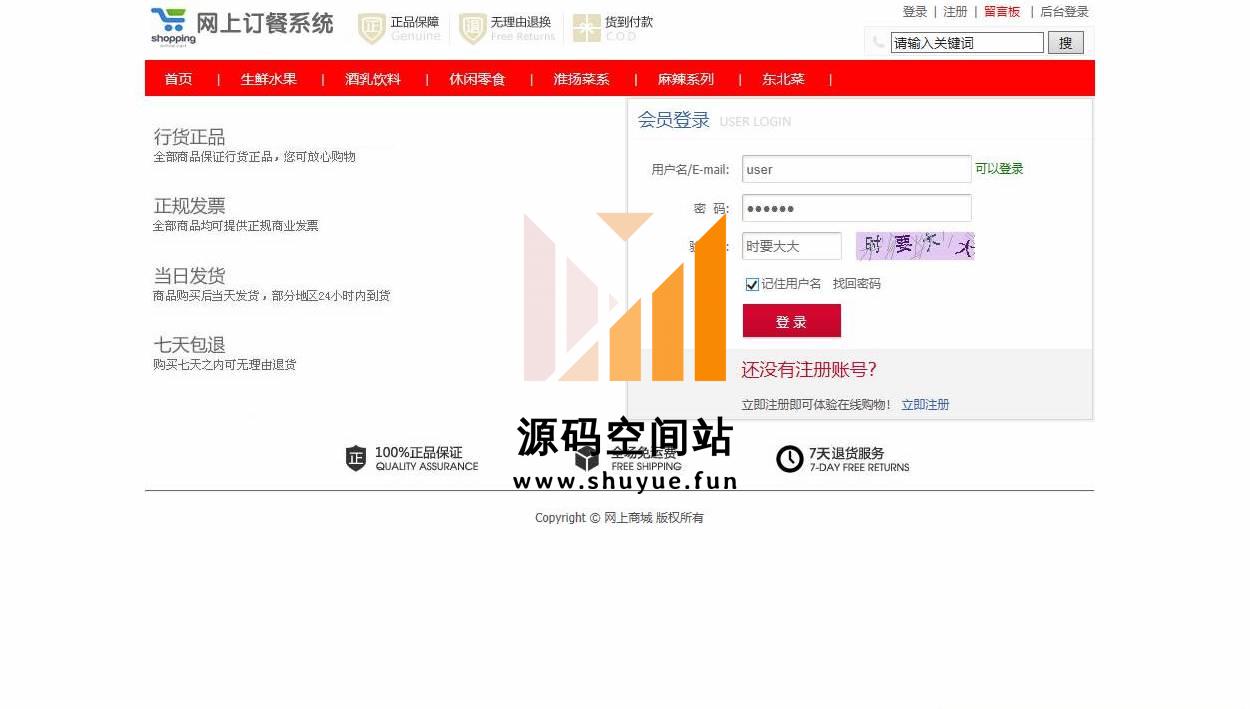Click the 全部商品均可提供正规商业发票 text
The height and width of the screenshot is (709, 1250).
[236, 226]
